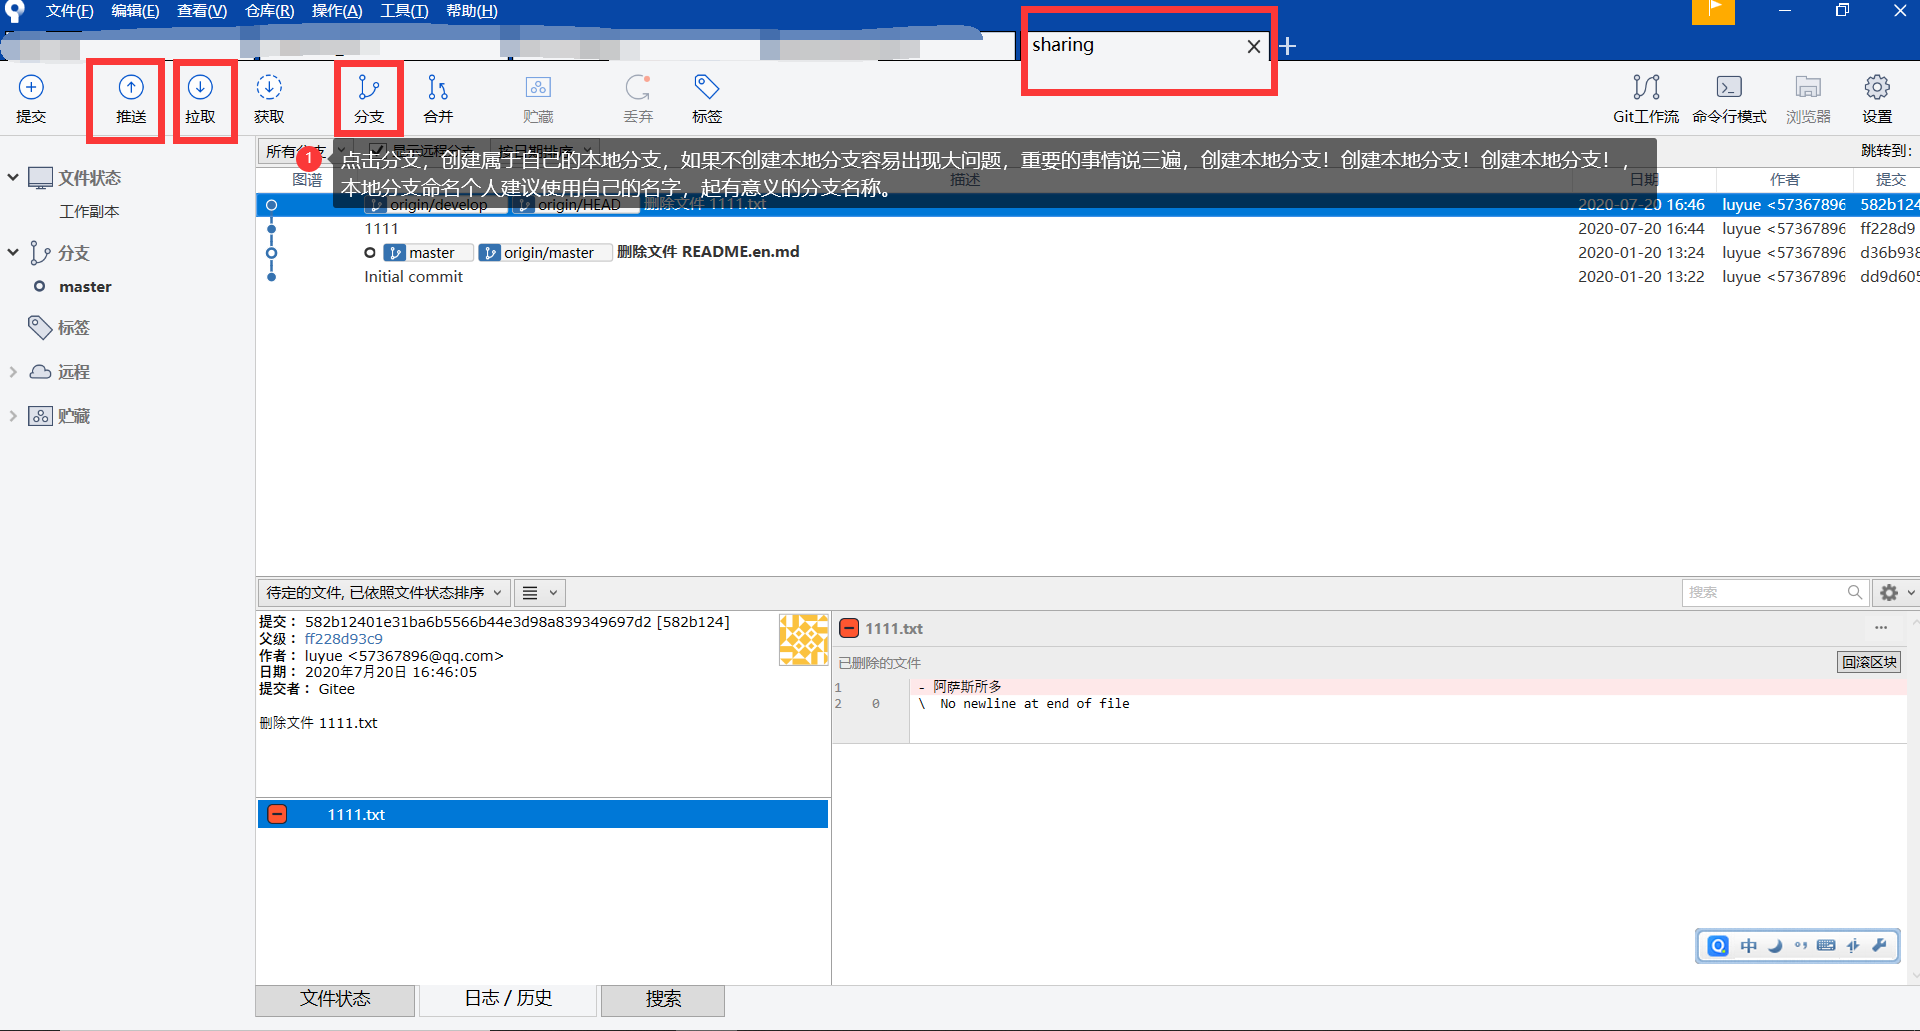Click the author avatar thumbnail
Image resolution: width=1920 pixels, height=1031 pixels.
point(804,640)
